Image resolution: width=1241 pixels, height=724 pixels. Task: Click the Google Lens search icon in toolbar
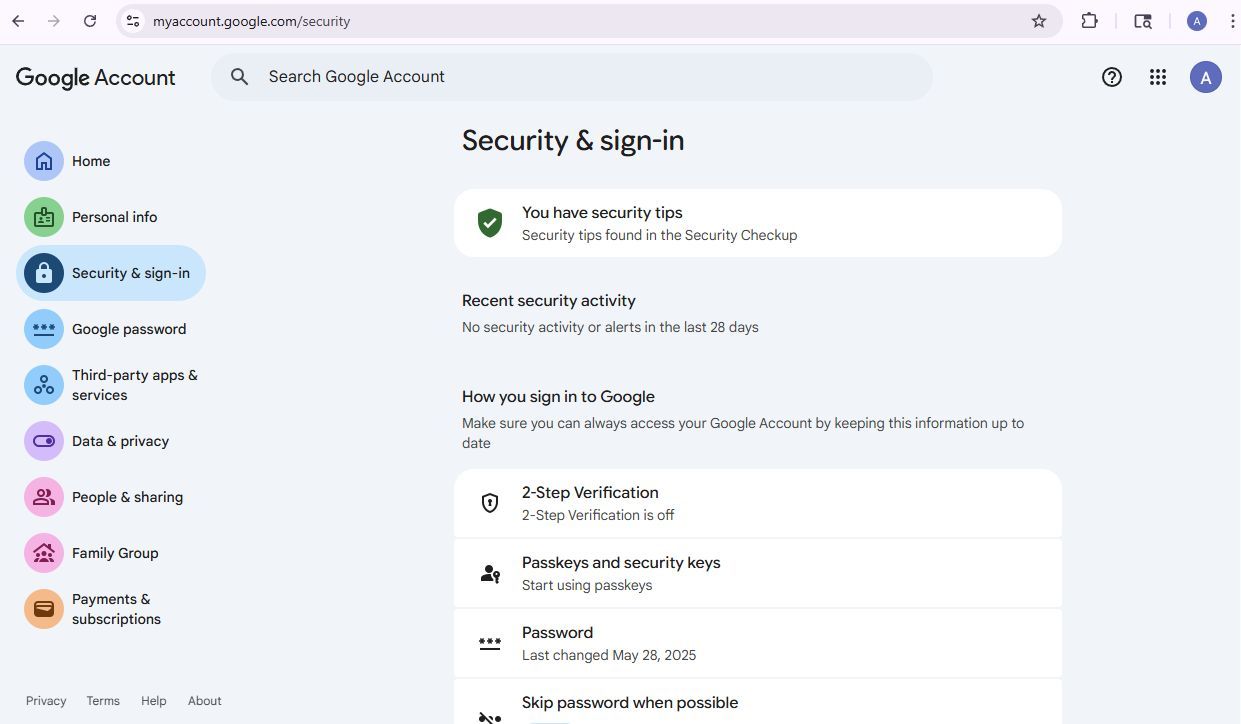point(1143,21)
